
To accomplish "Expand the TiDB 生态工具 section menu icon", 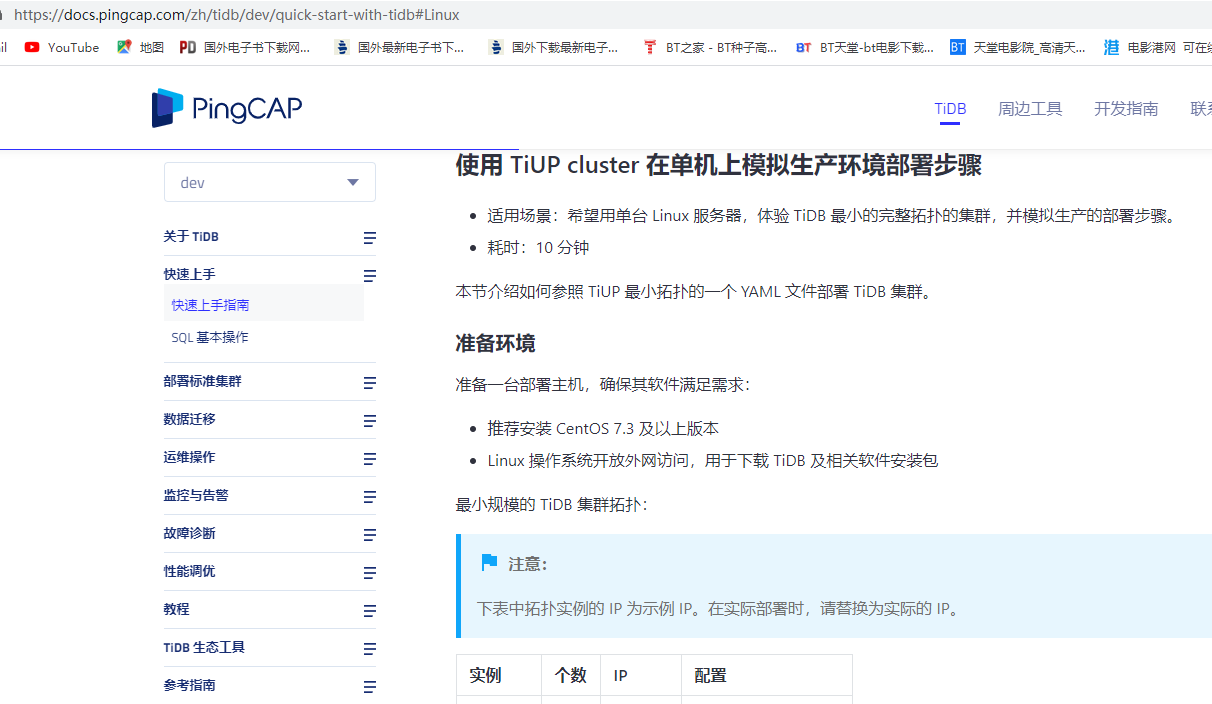I will (x=370, y=649).
